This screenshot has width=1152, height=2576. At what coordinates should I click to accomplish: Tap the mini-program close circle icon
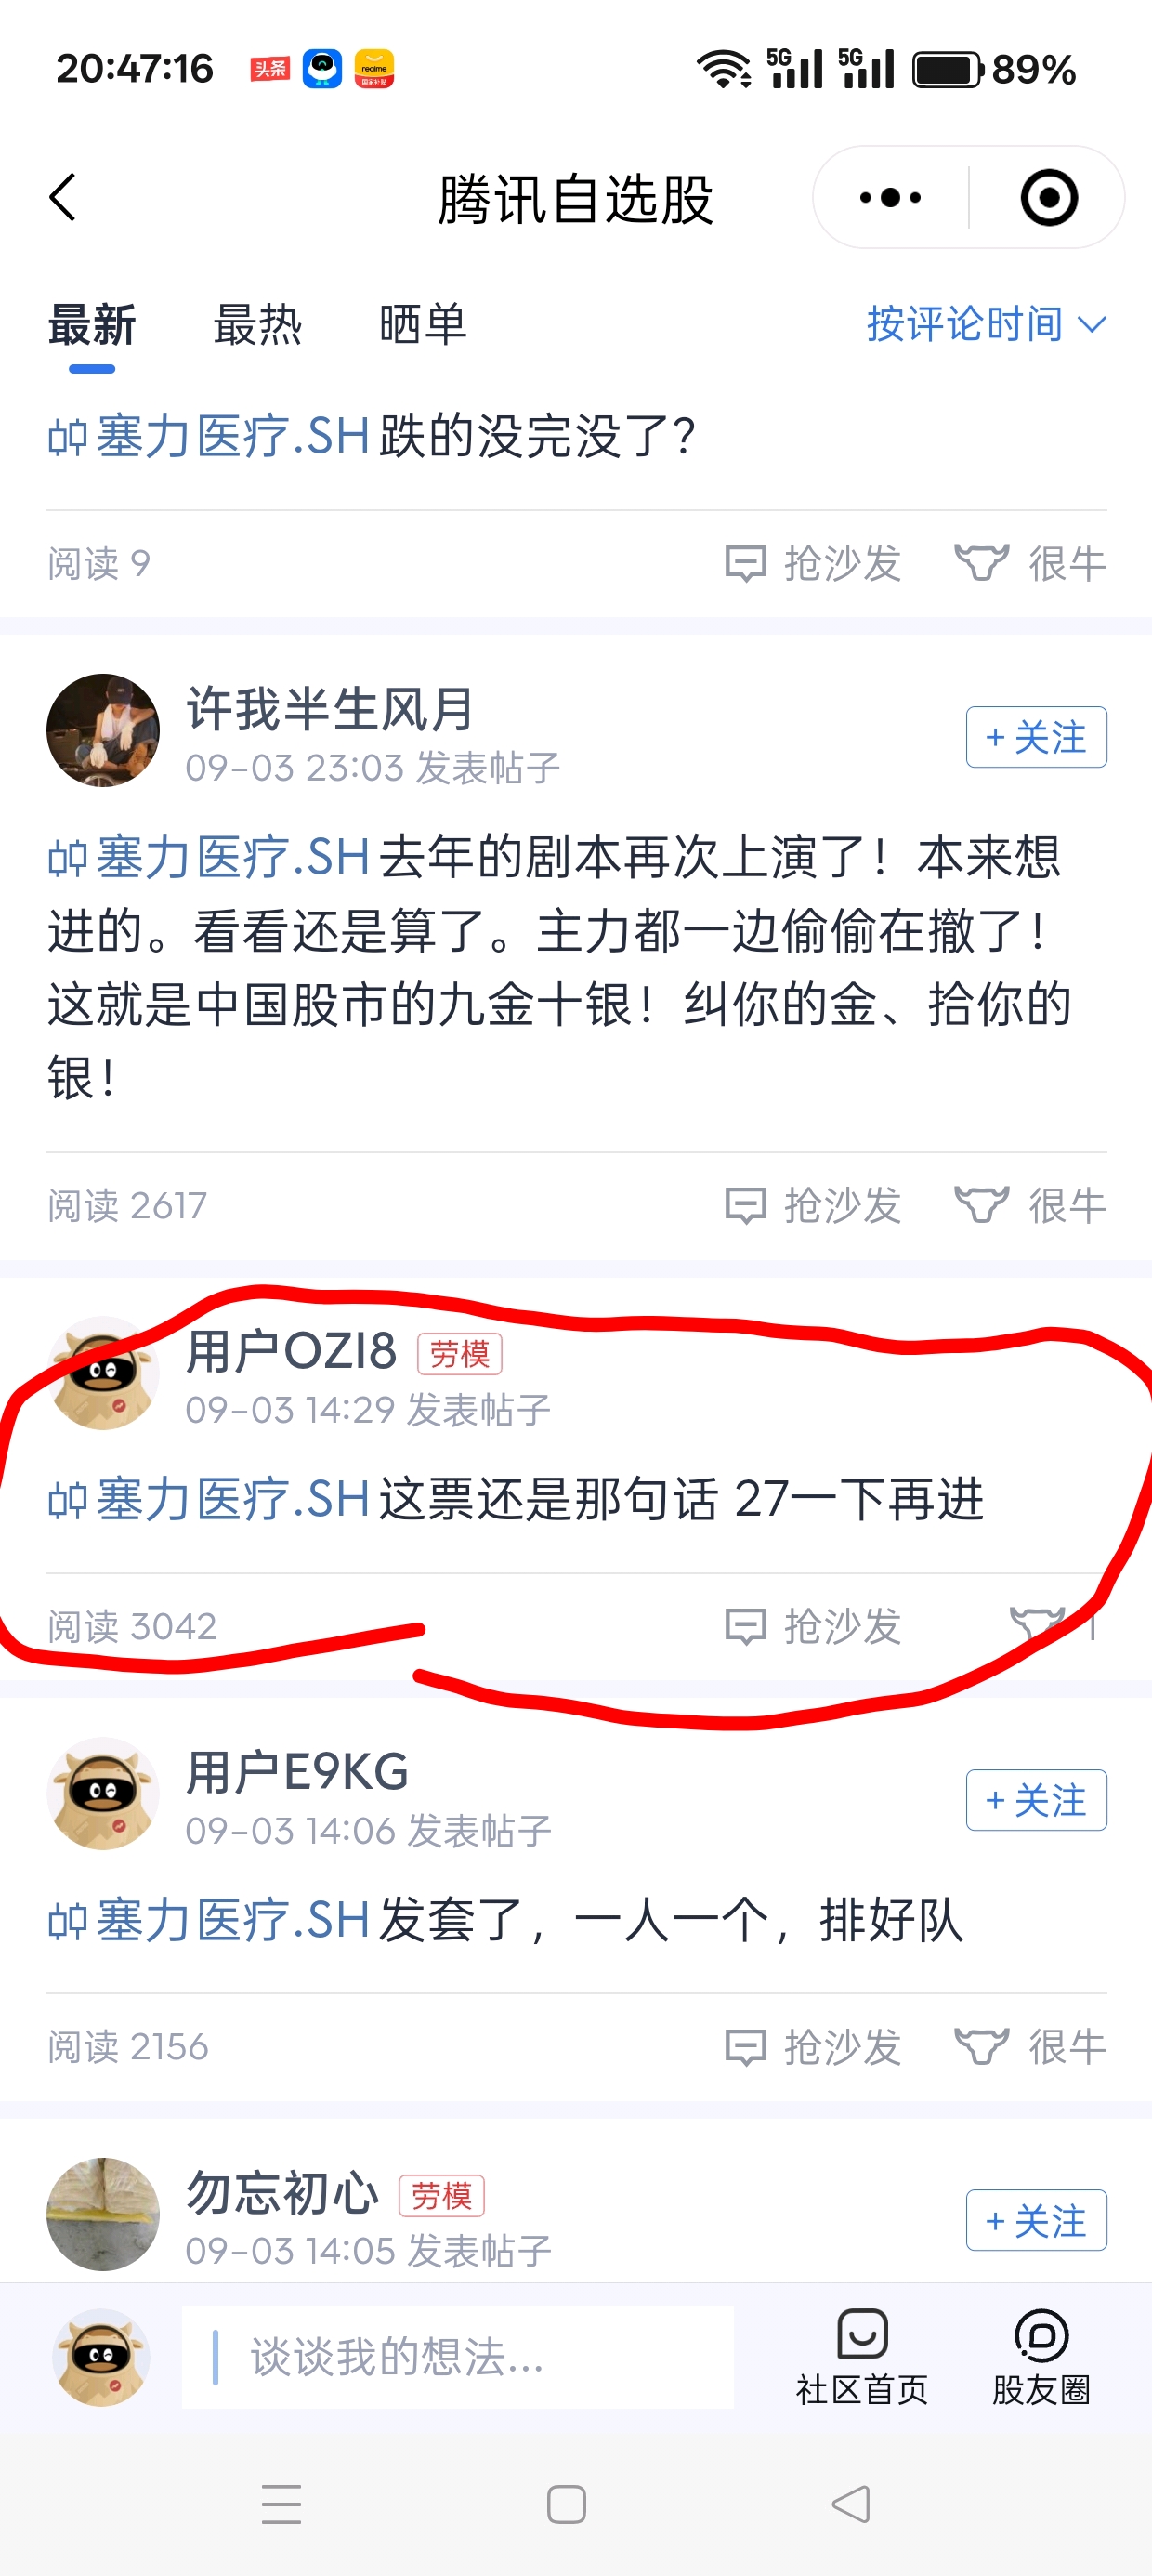[1049, 197]
